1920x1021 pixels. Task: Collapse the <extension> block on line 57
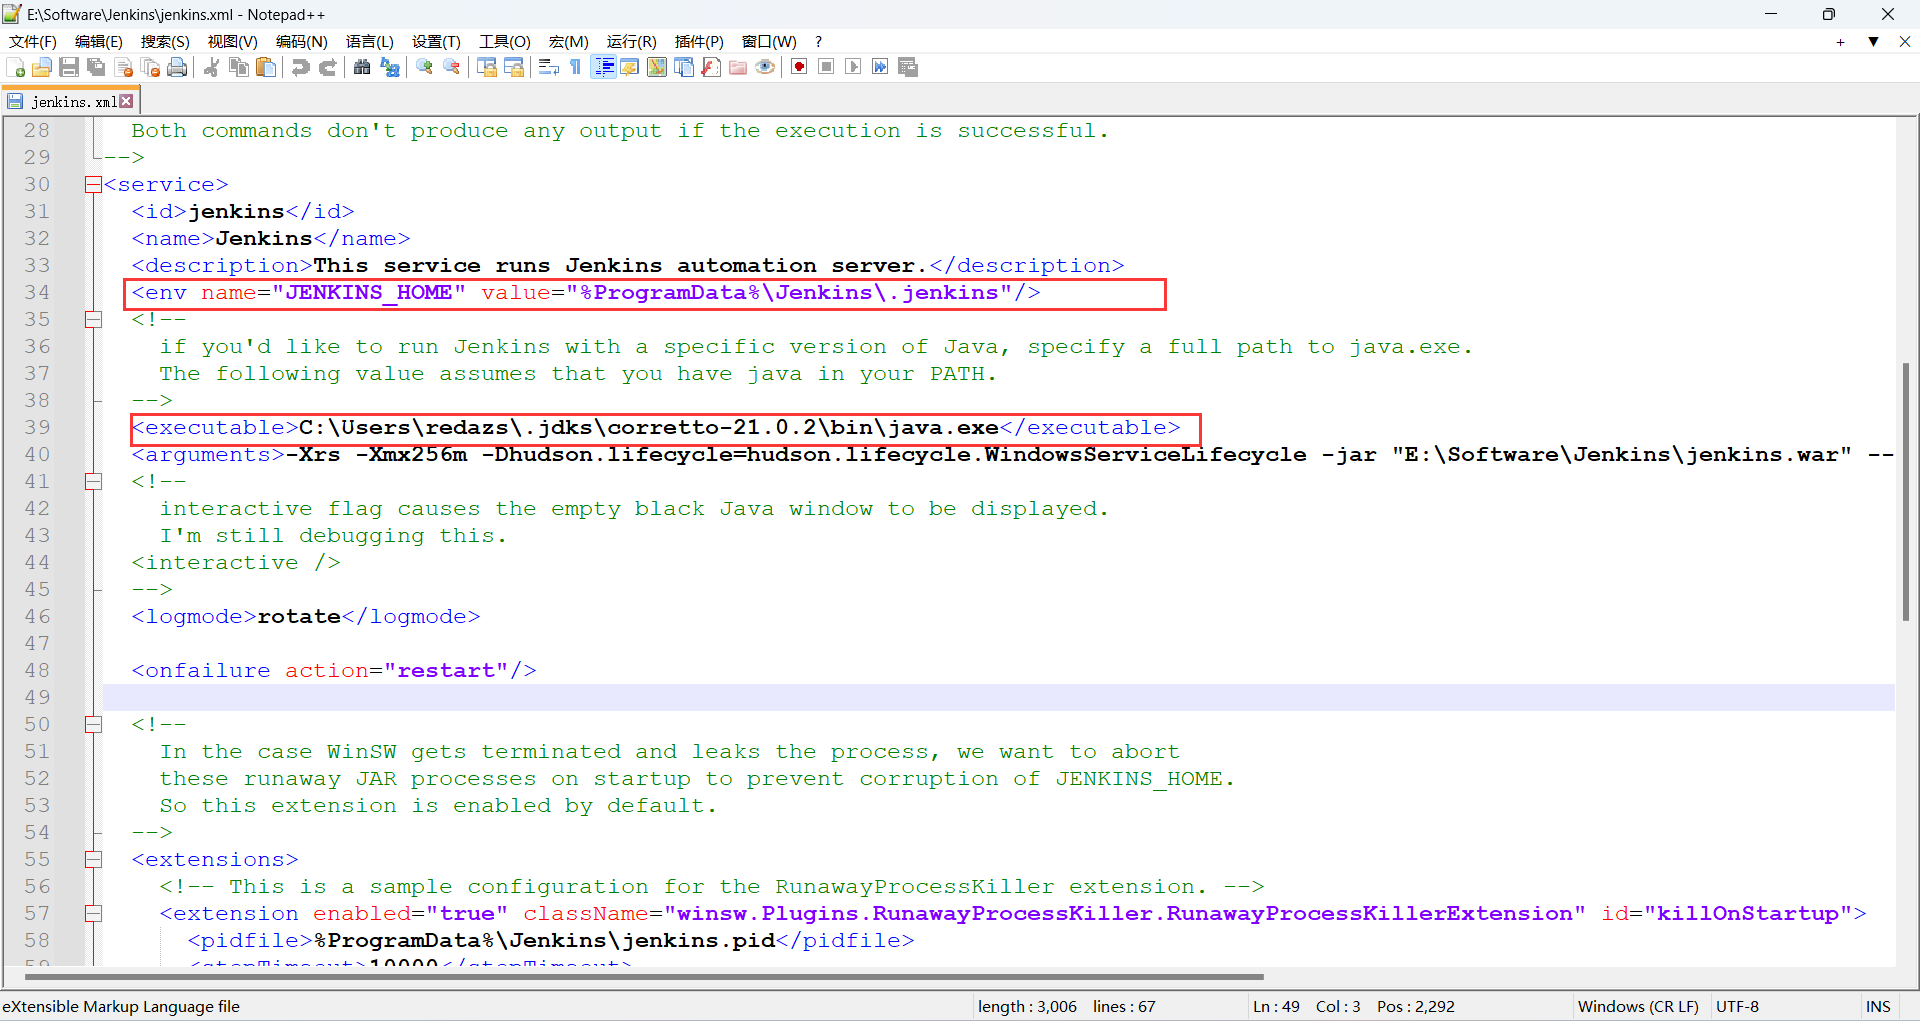pos(93,913)
